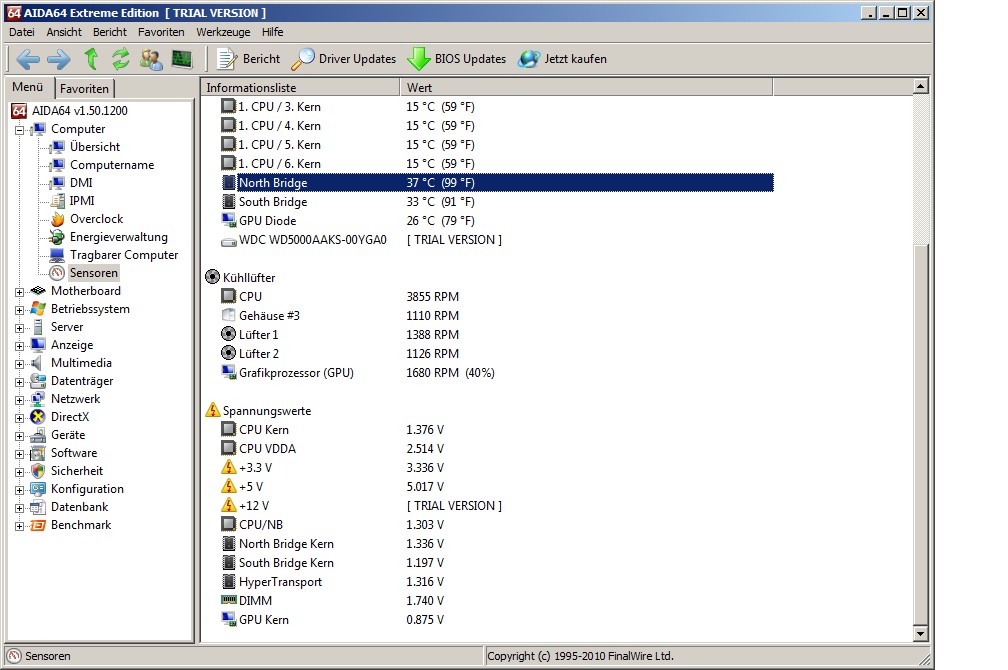Image resolution: width=1008 pixels, height=670 pixels.
Task: Expand the Server node
Action: (x=19, y=328)
